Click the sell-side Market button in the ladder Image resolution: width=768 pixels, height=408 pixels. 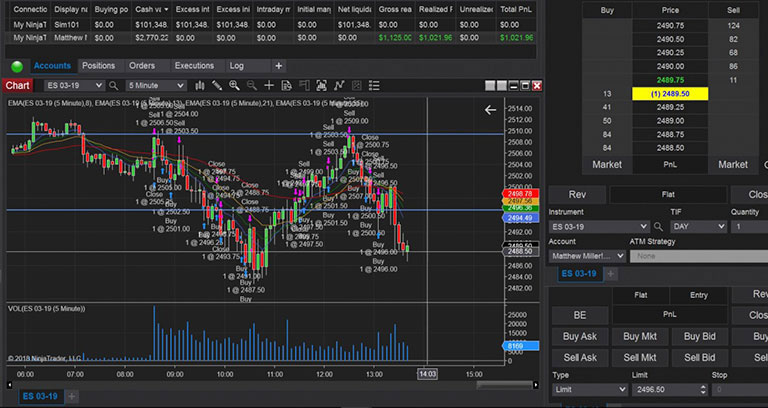(733, 165)
